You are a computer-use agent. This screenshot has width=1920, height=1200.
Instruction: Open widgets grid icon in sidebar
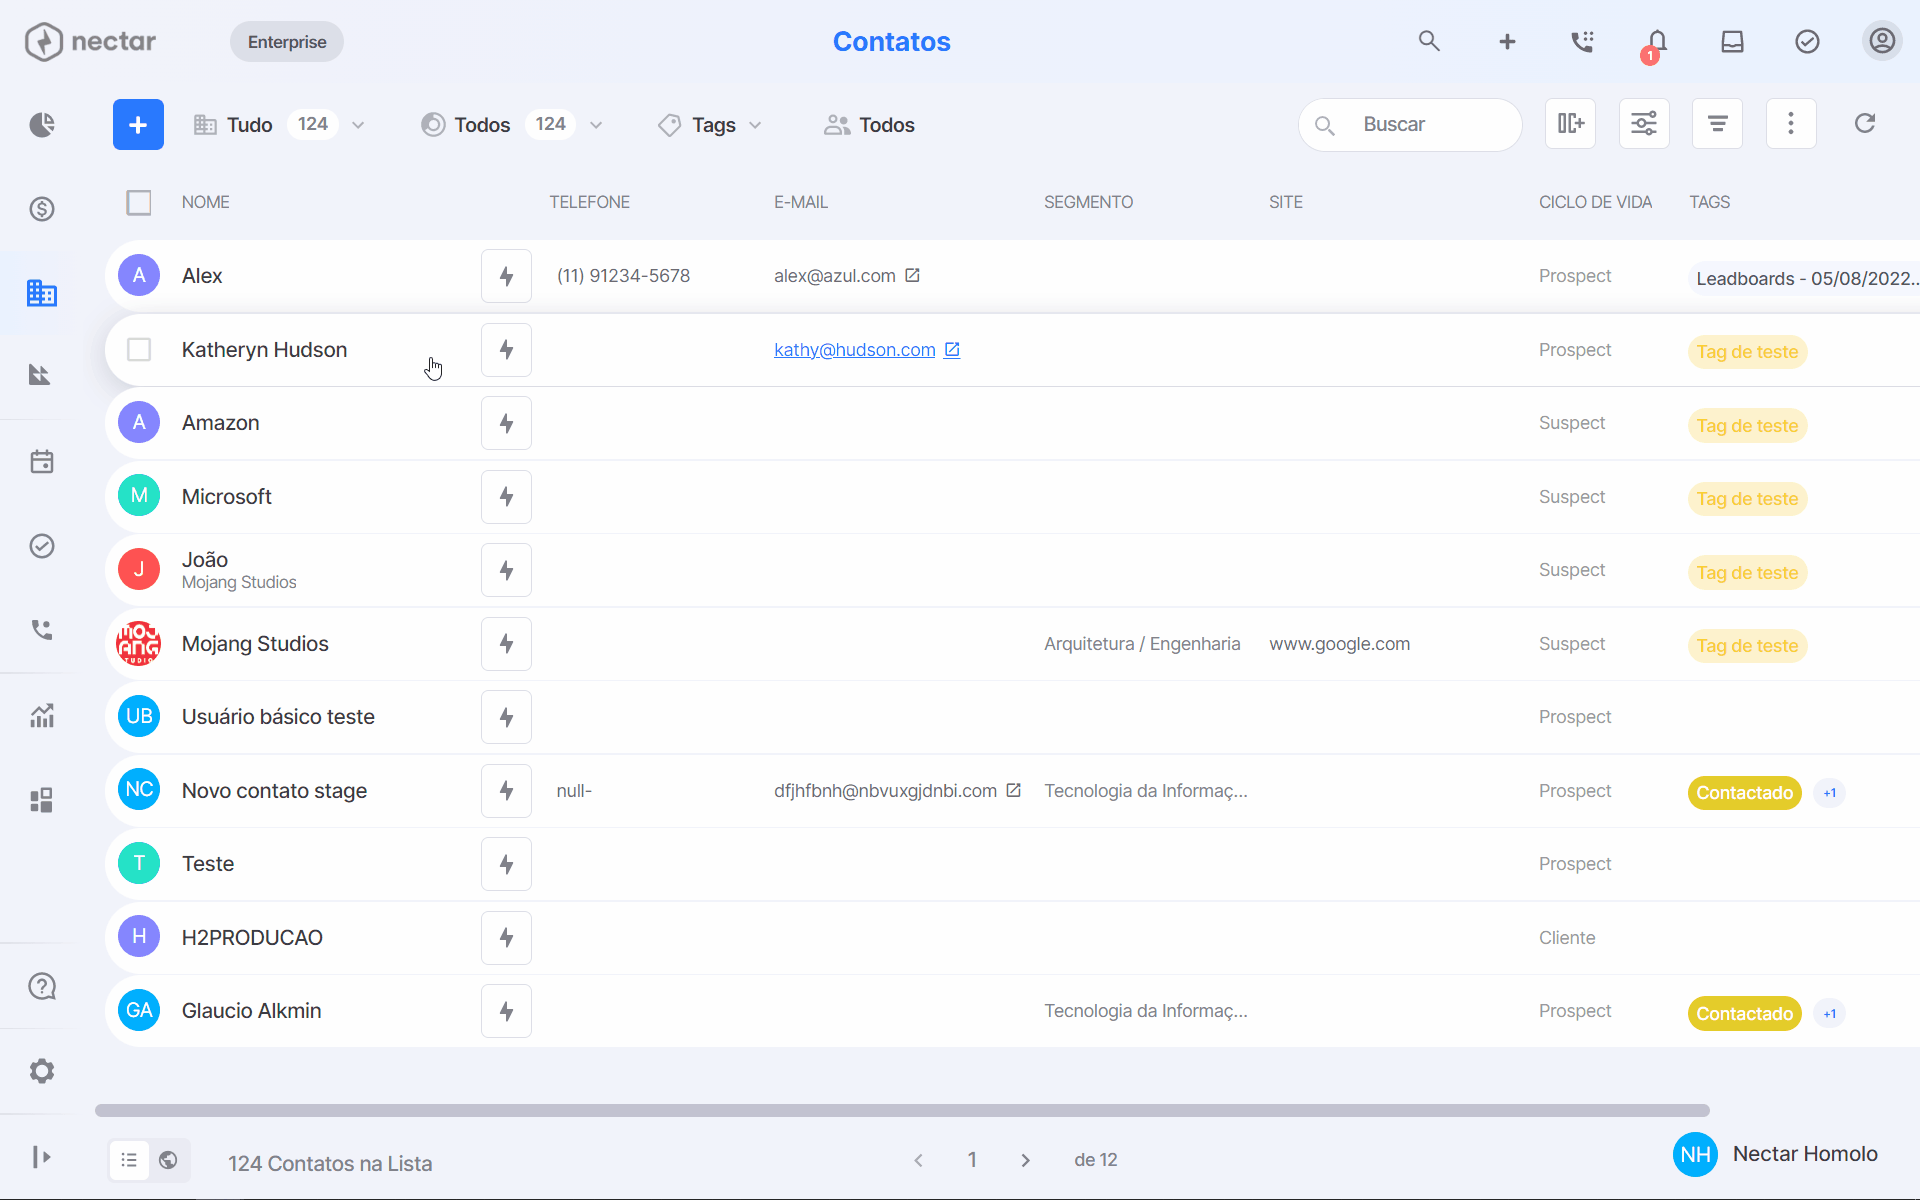click(x=41, y=800)
